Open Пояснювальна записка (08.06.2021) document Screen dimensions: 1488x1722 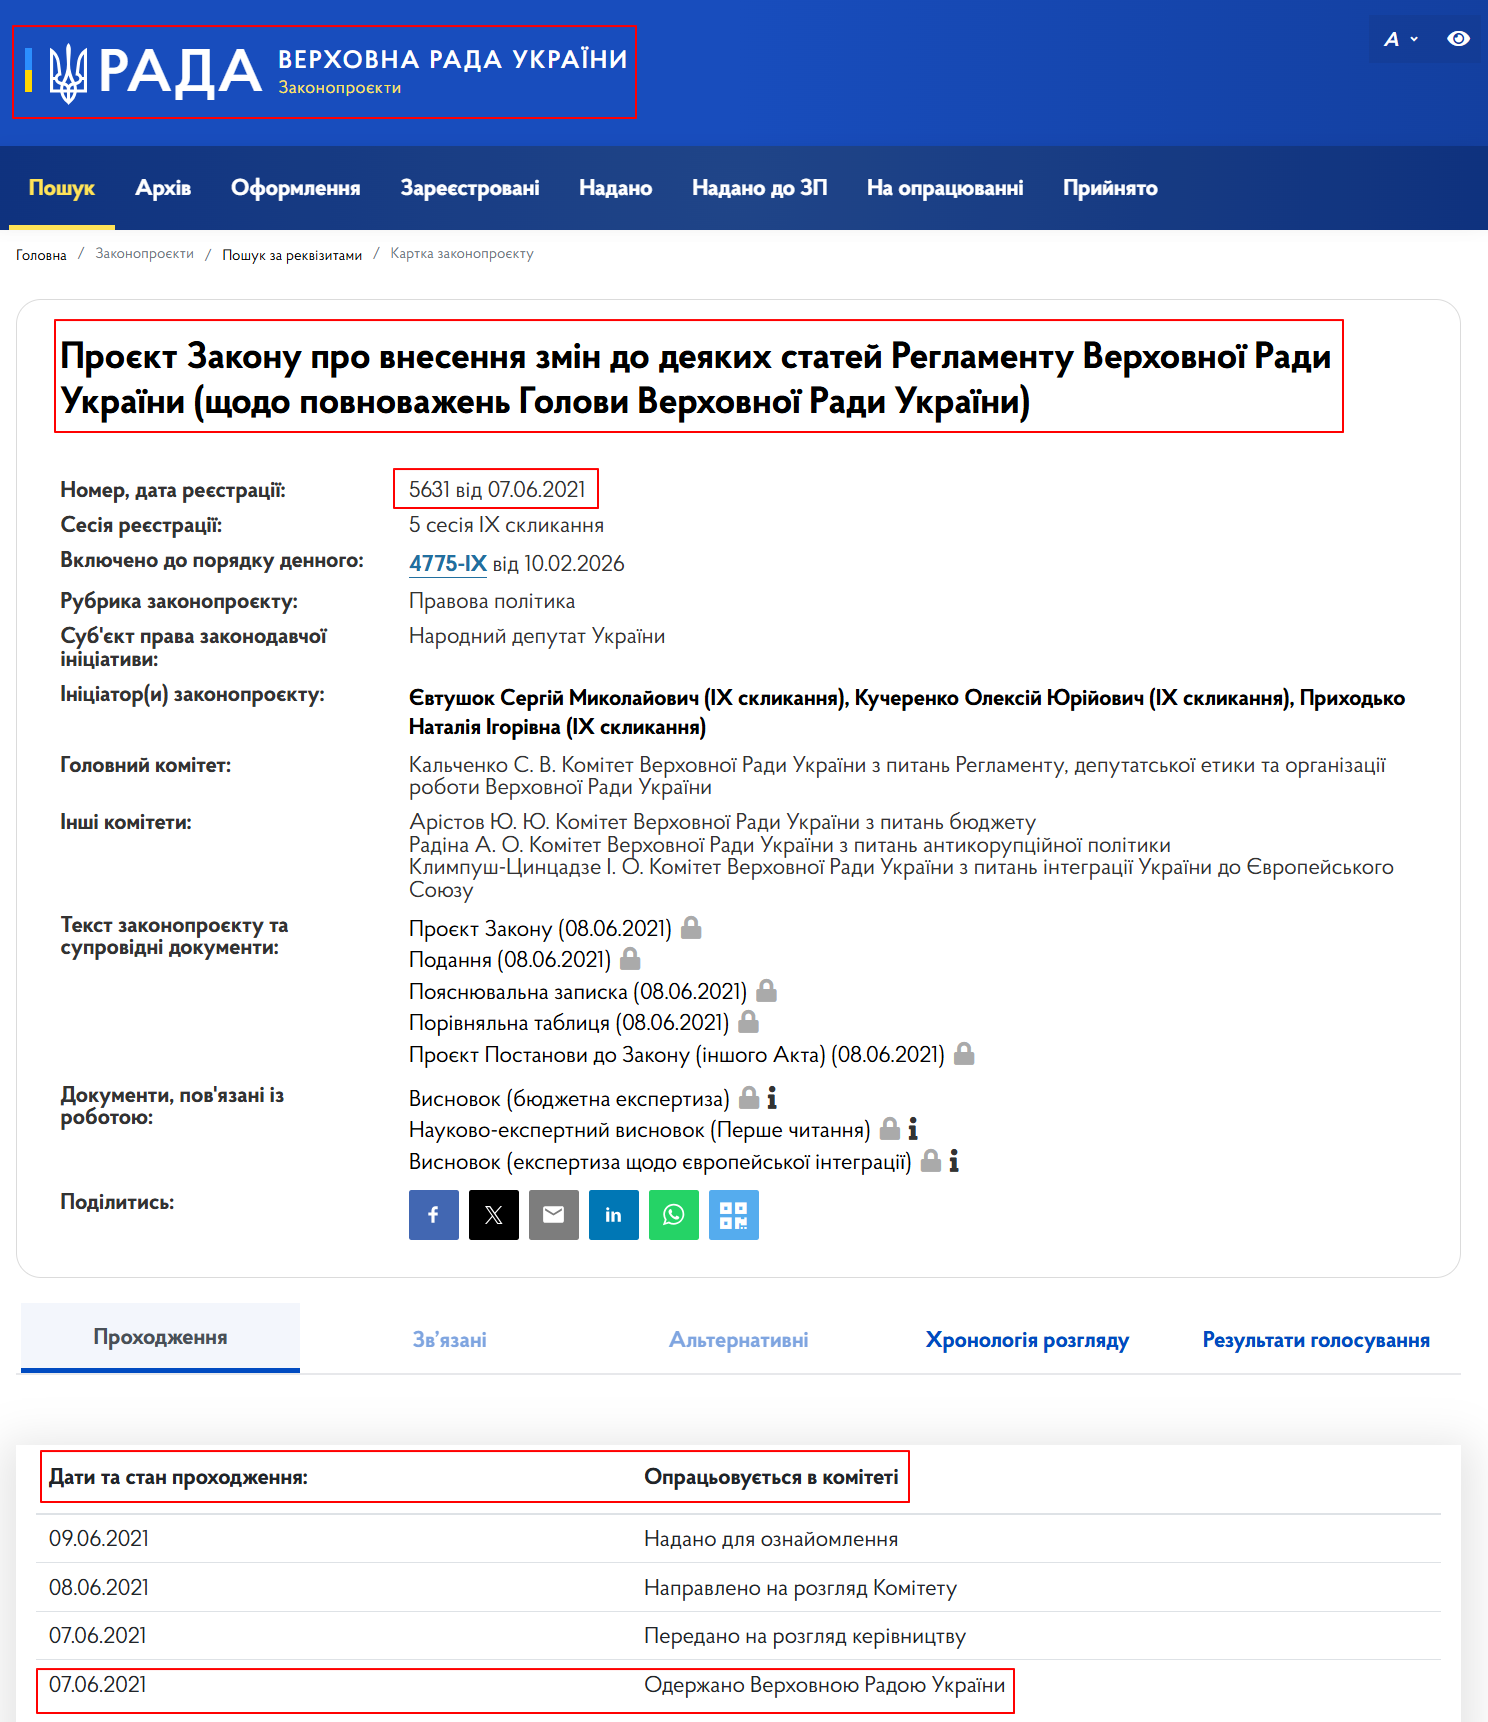(578, 991)
